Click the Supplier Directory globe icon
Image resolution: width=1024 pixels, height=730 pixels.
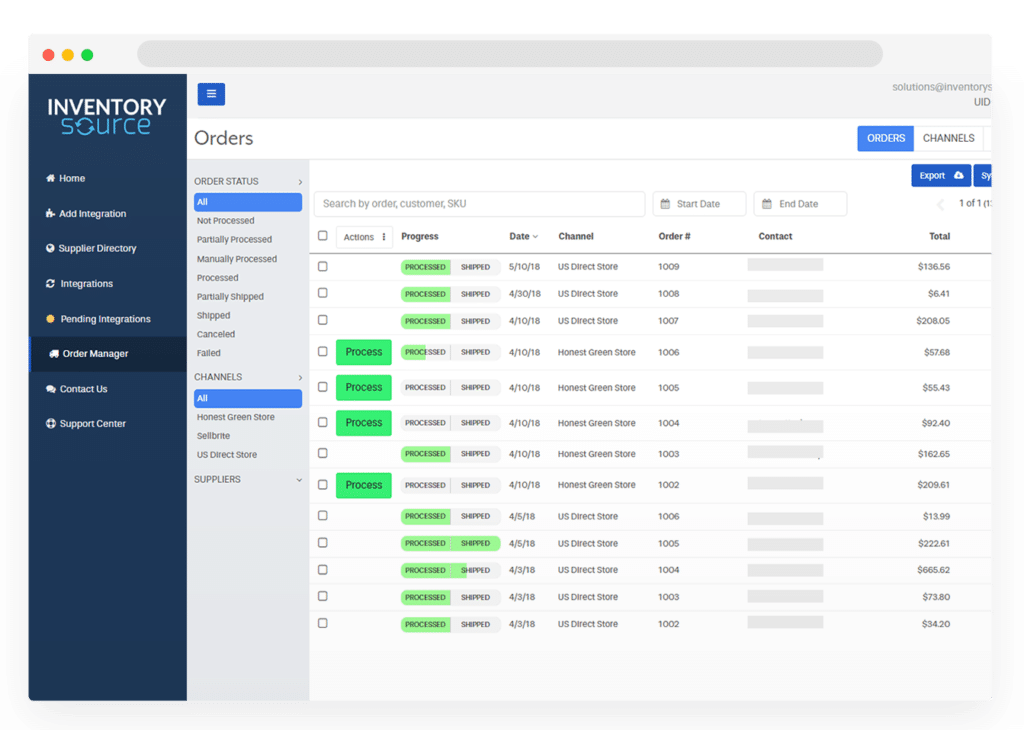click(50, 248)
